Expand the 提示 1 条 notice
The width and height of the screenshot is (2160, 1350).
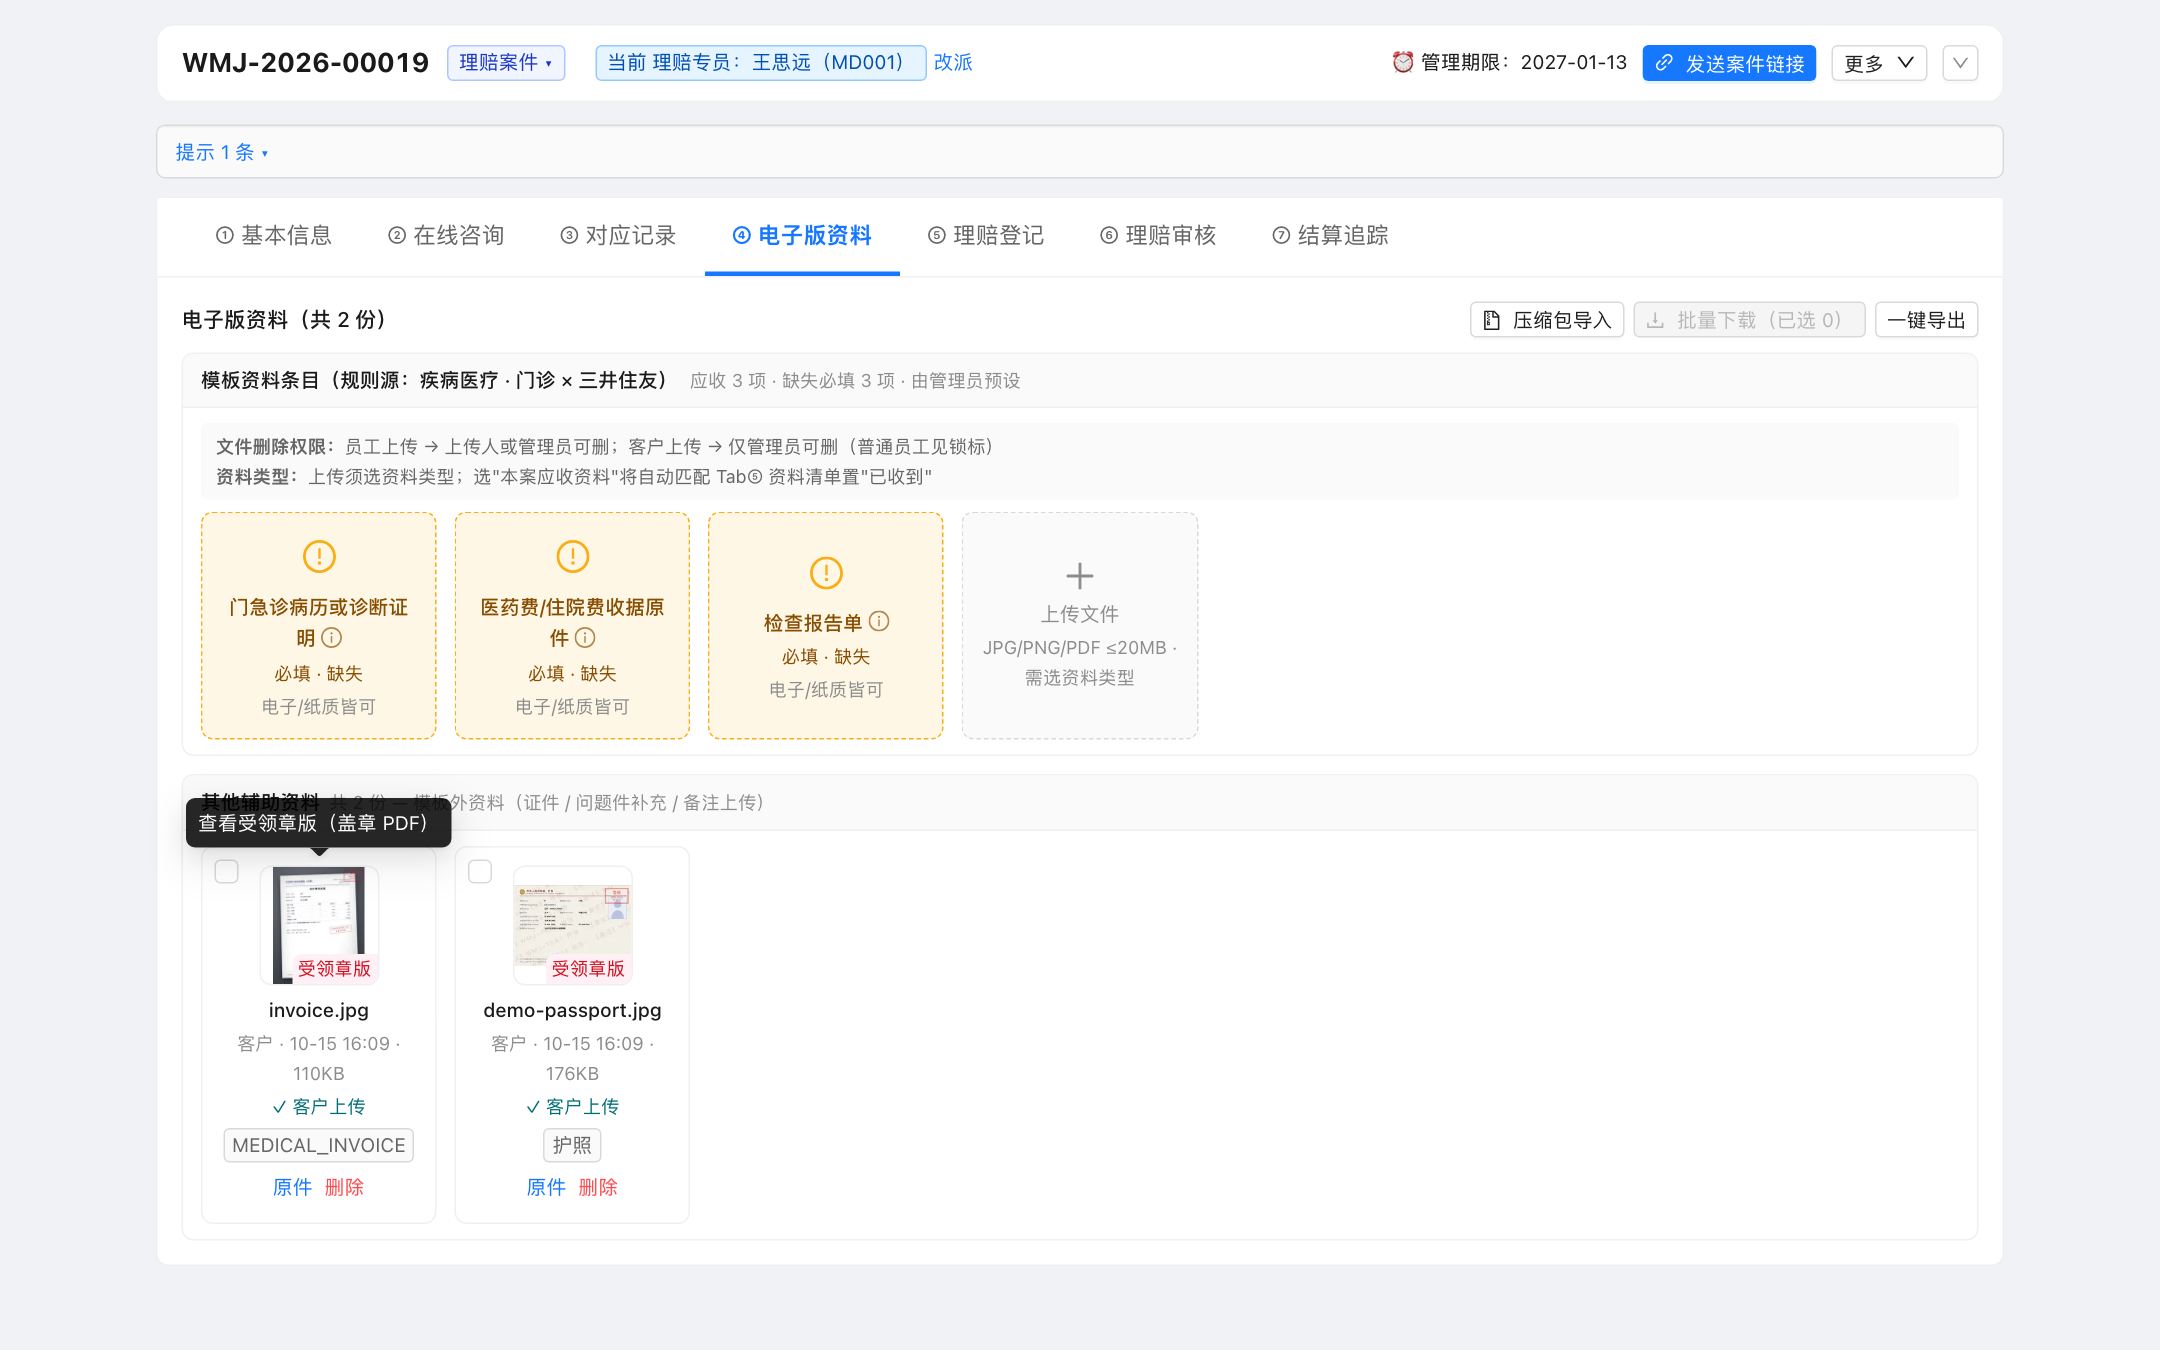222,152
